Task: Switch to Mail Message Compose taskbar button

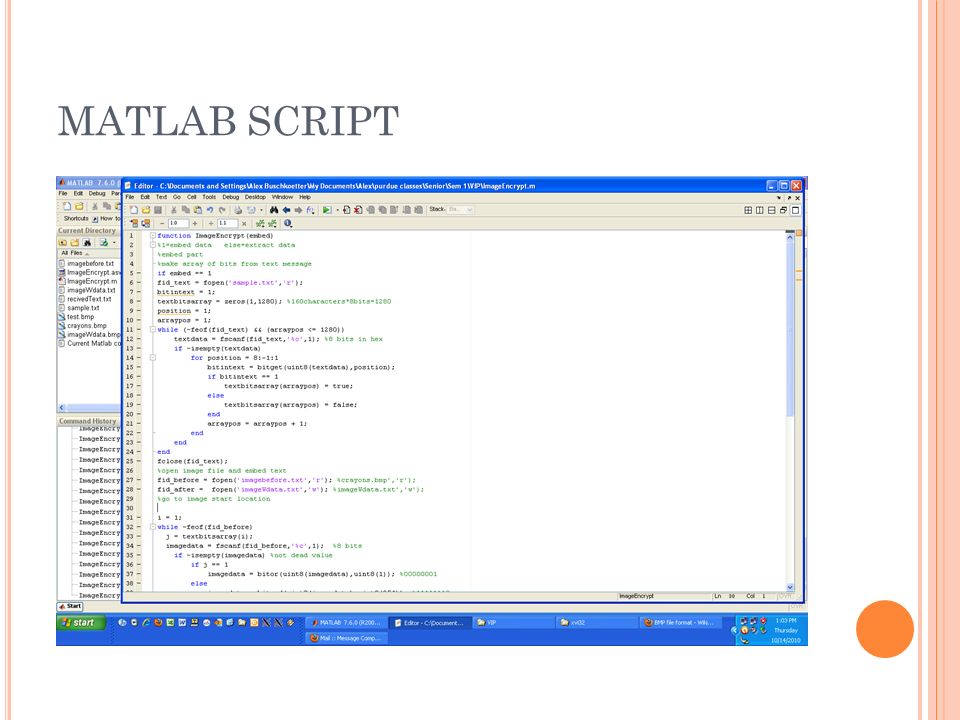Action: 346,638
